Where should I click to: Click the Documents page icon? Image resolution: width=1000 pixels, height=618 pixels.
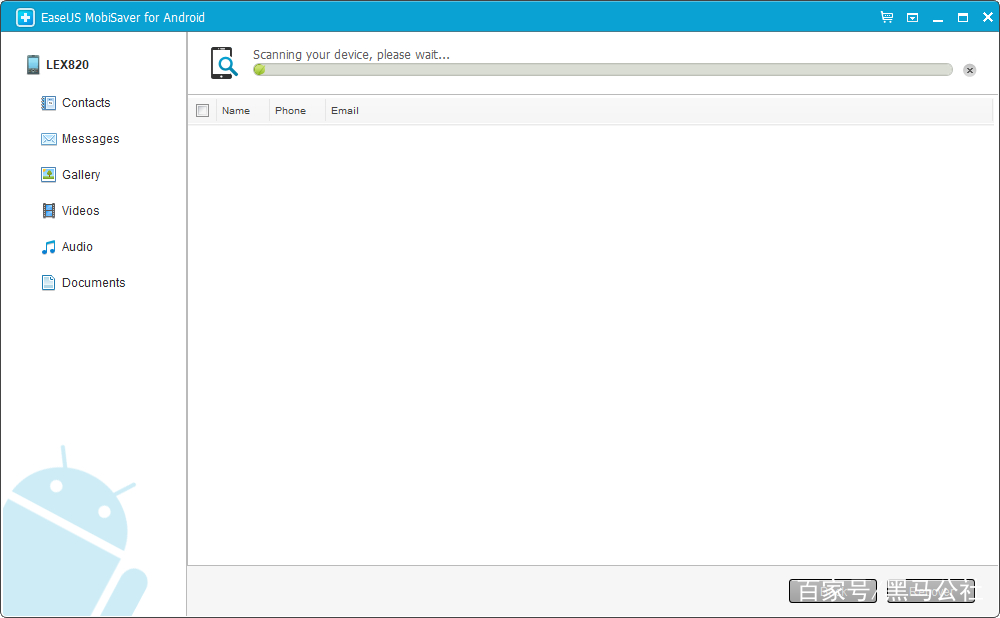[48, 283]
